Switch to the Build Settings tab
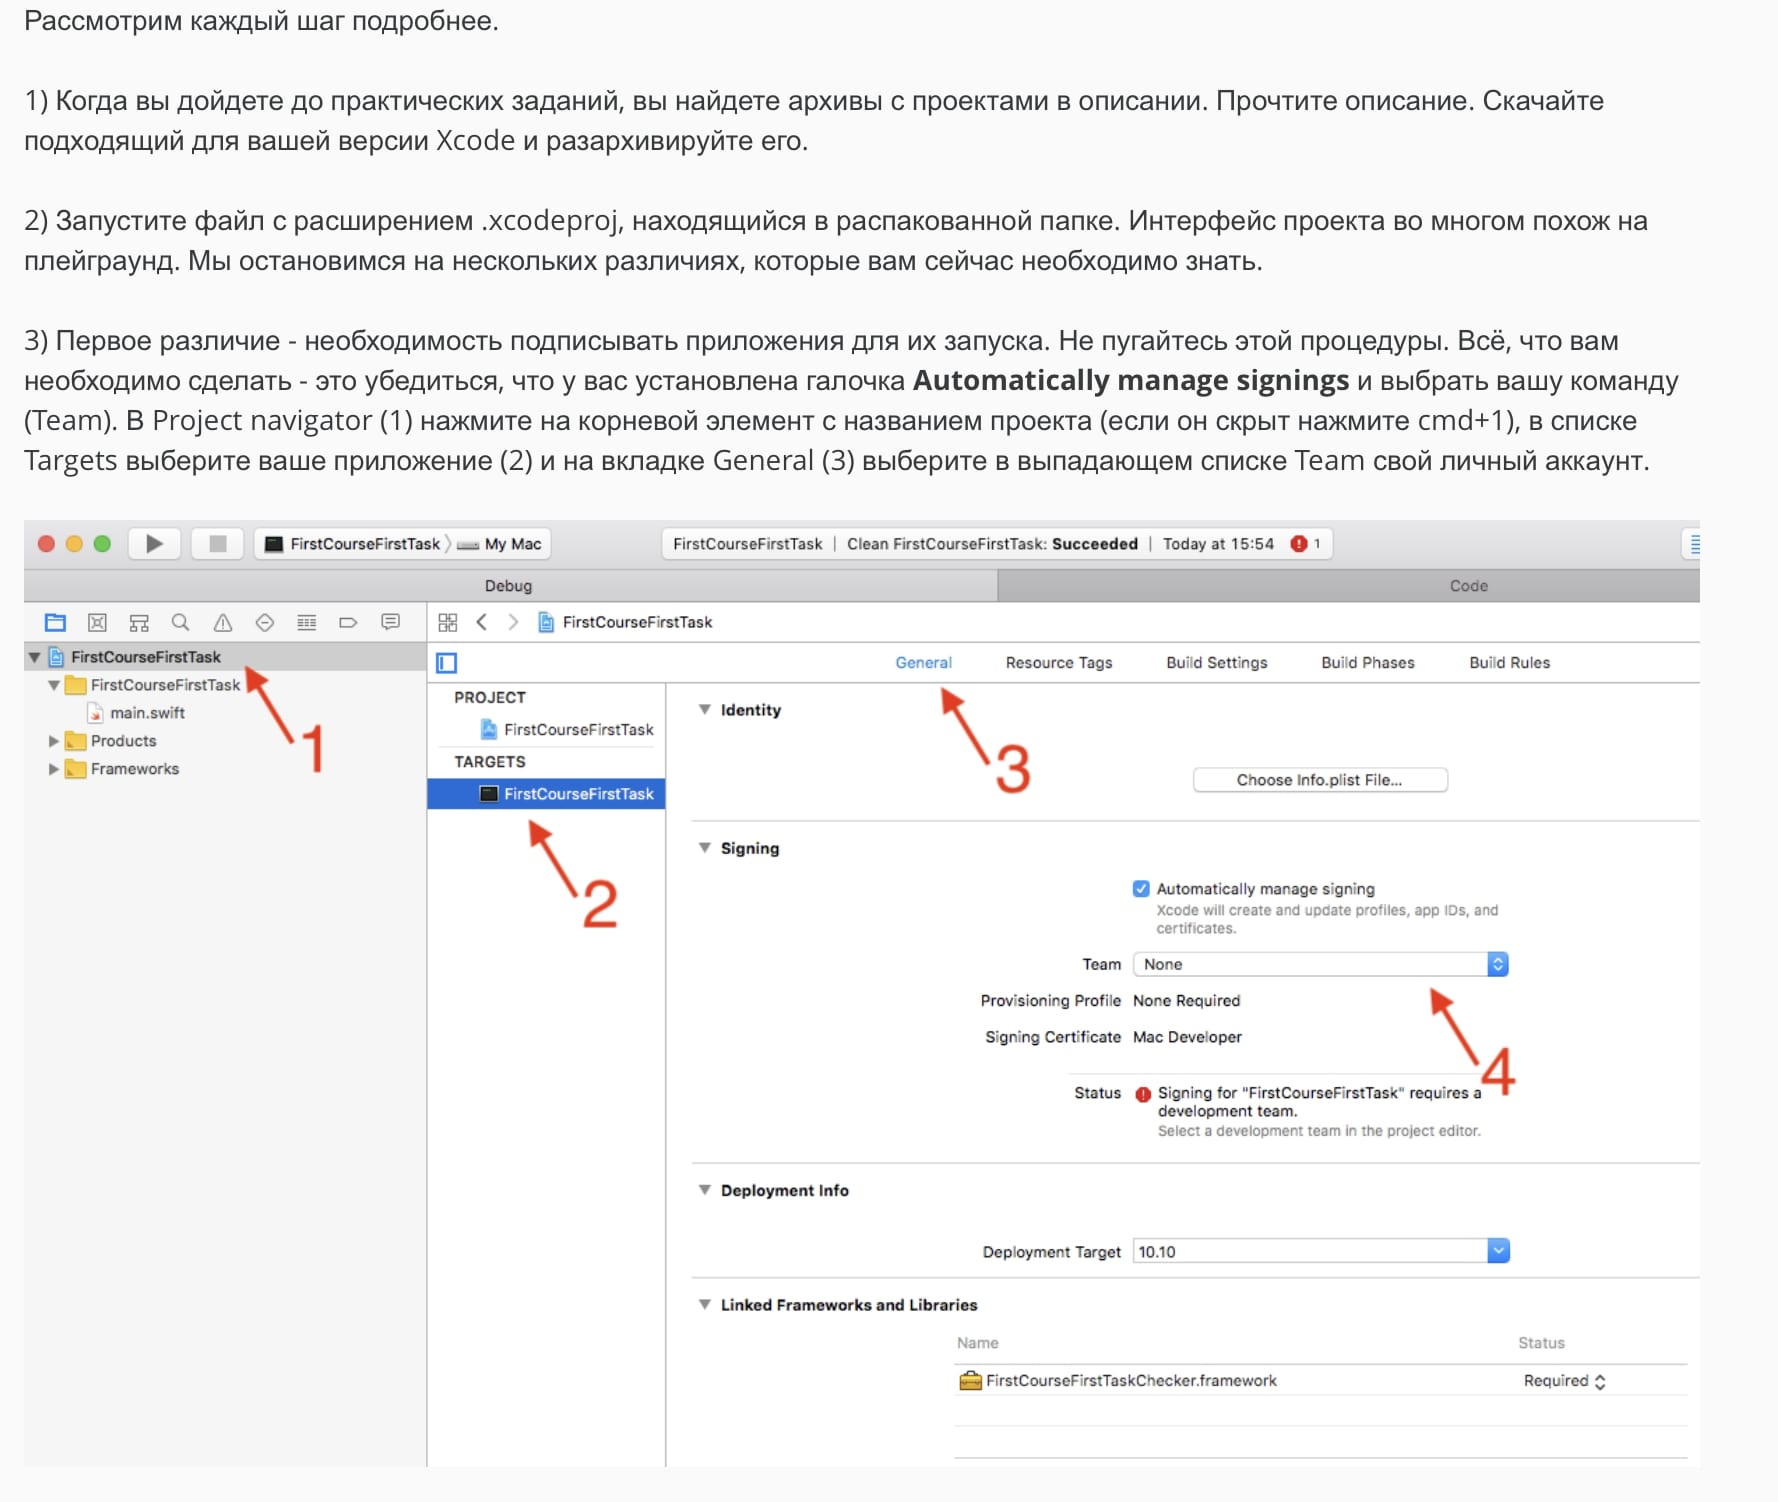Viewport: 1778px width, 1502px height. click(1216, 663)
